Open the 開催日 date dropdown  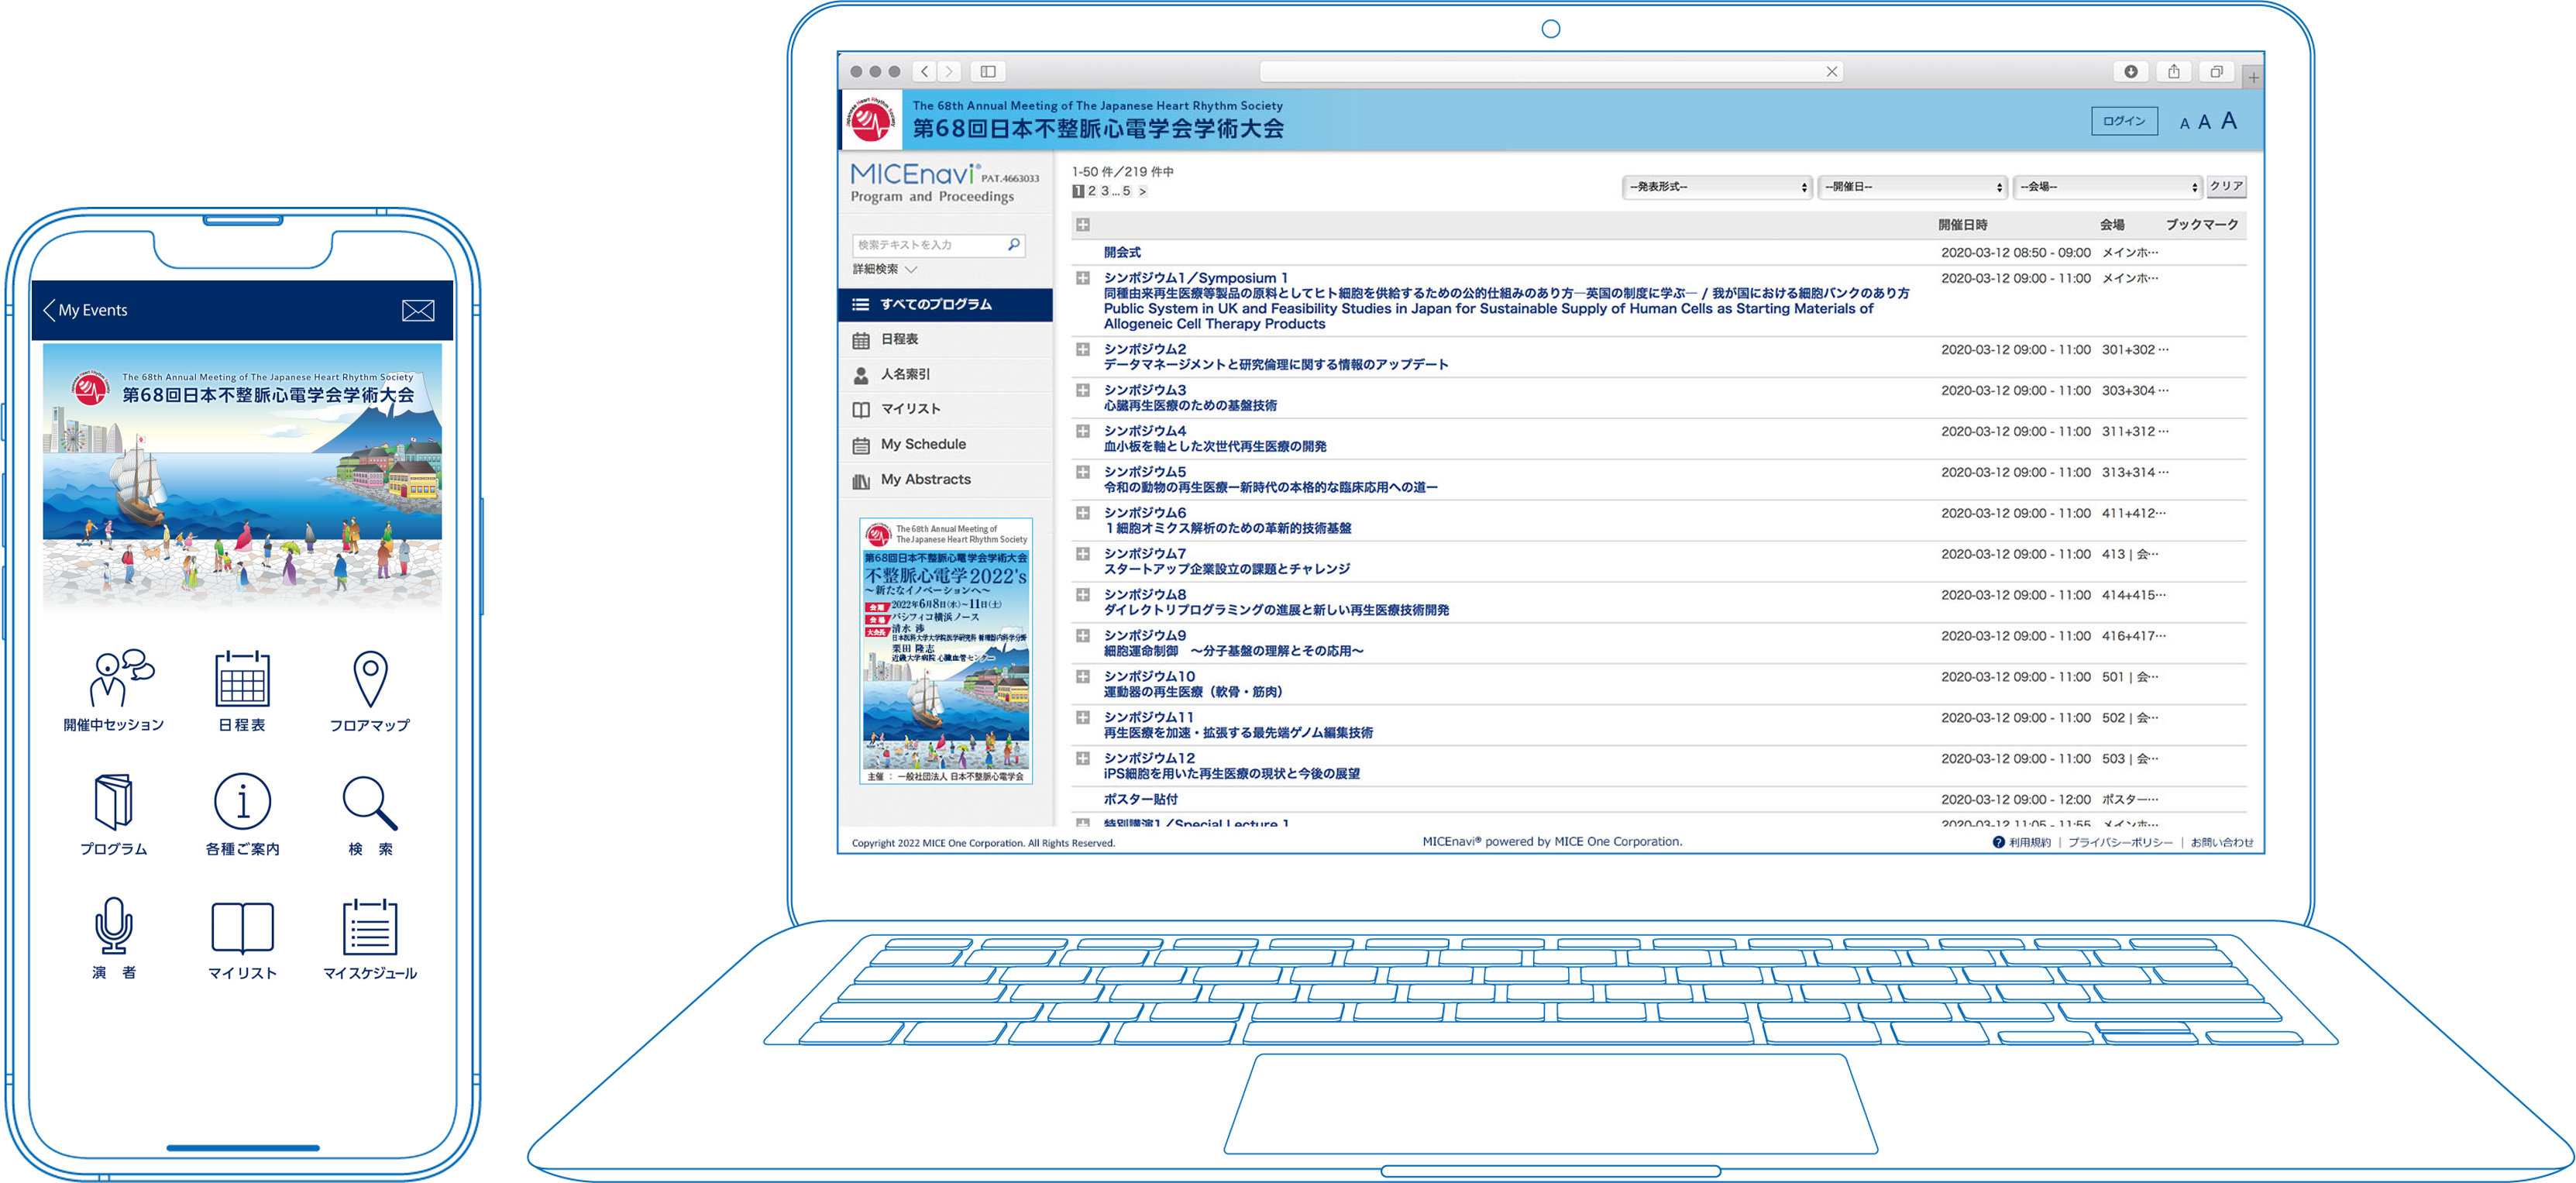tap(1912, 187)
